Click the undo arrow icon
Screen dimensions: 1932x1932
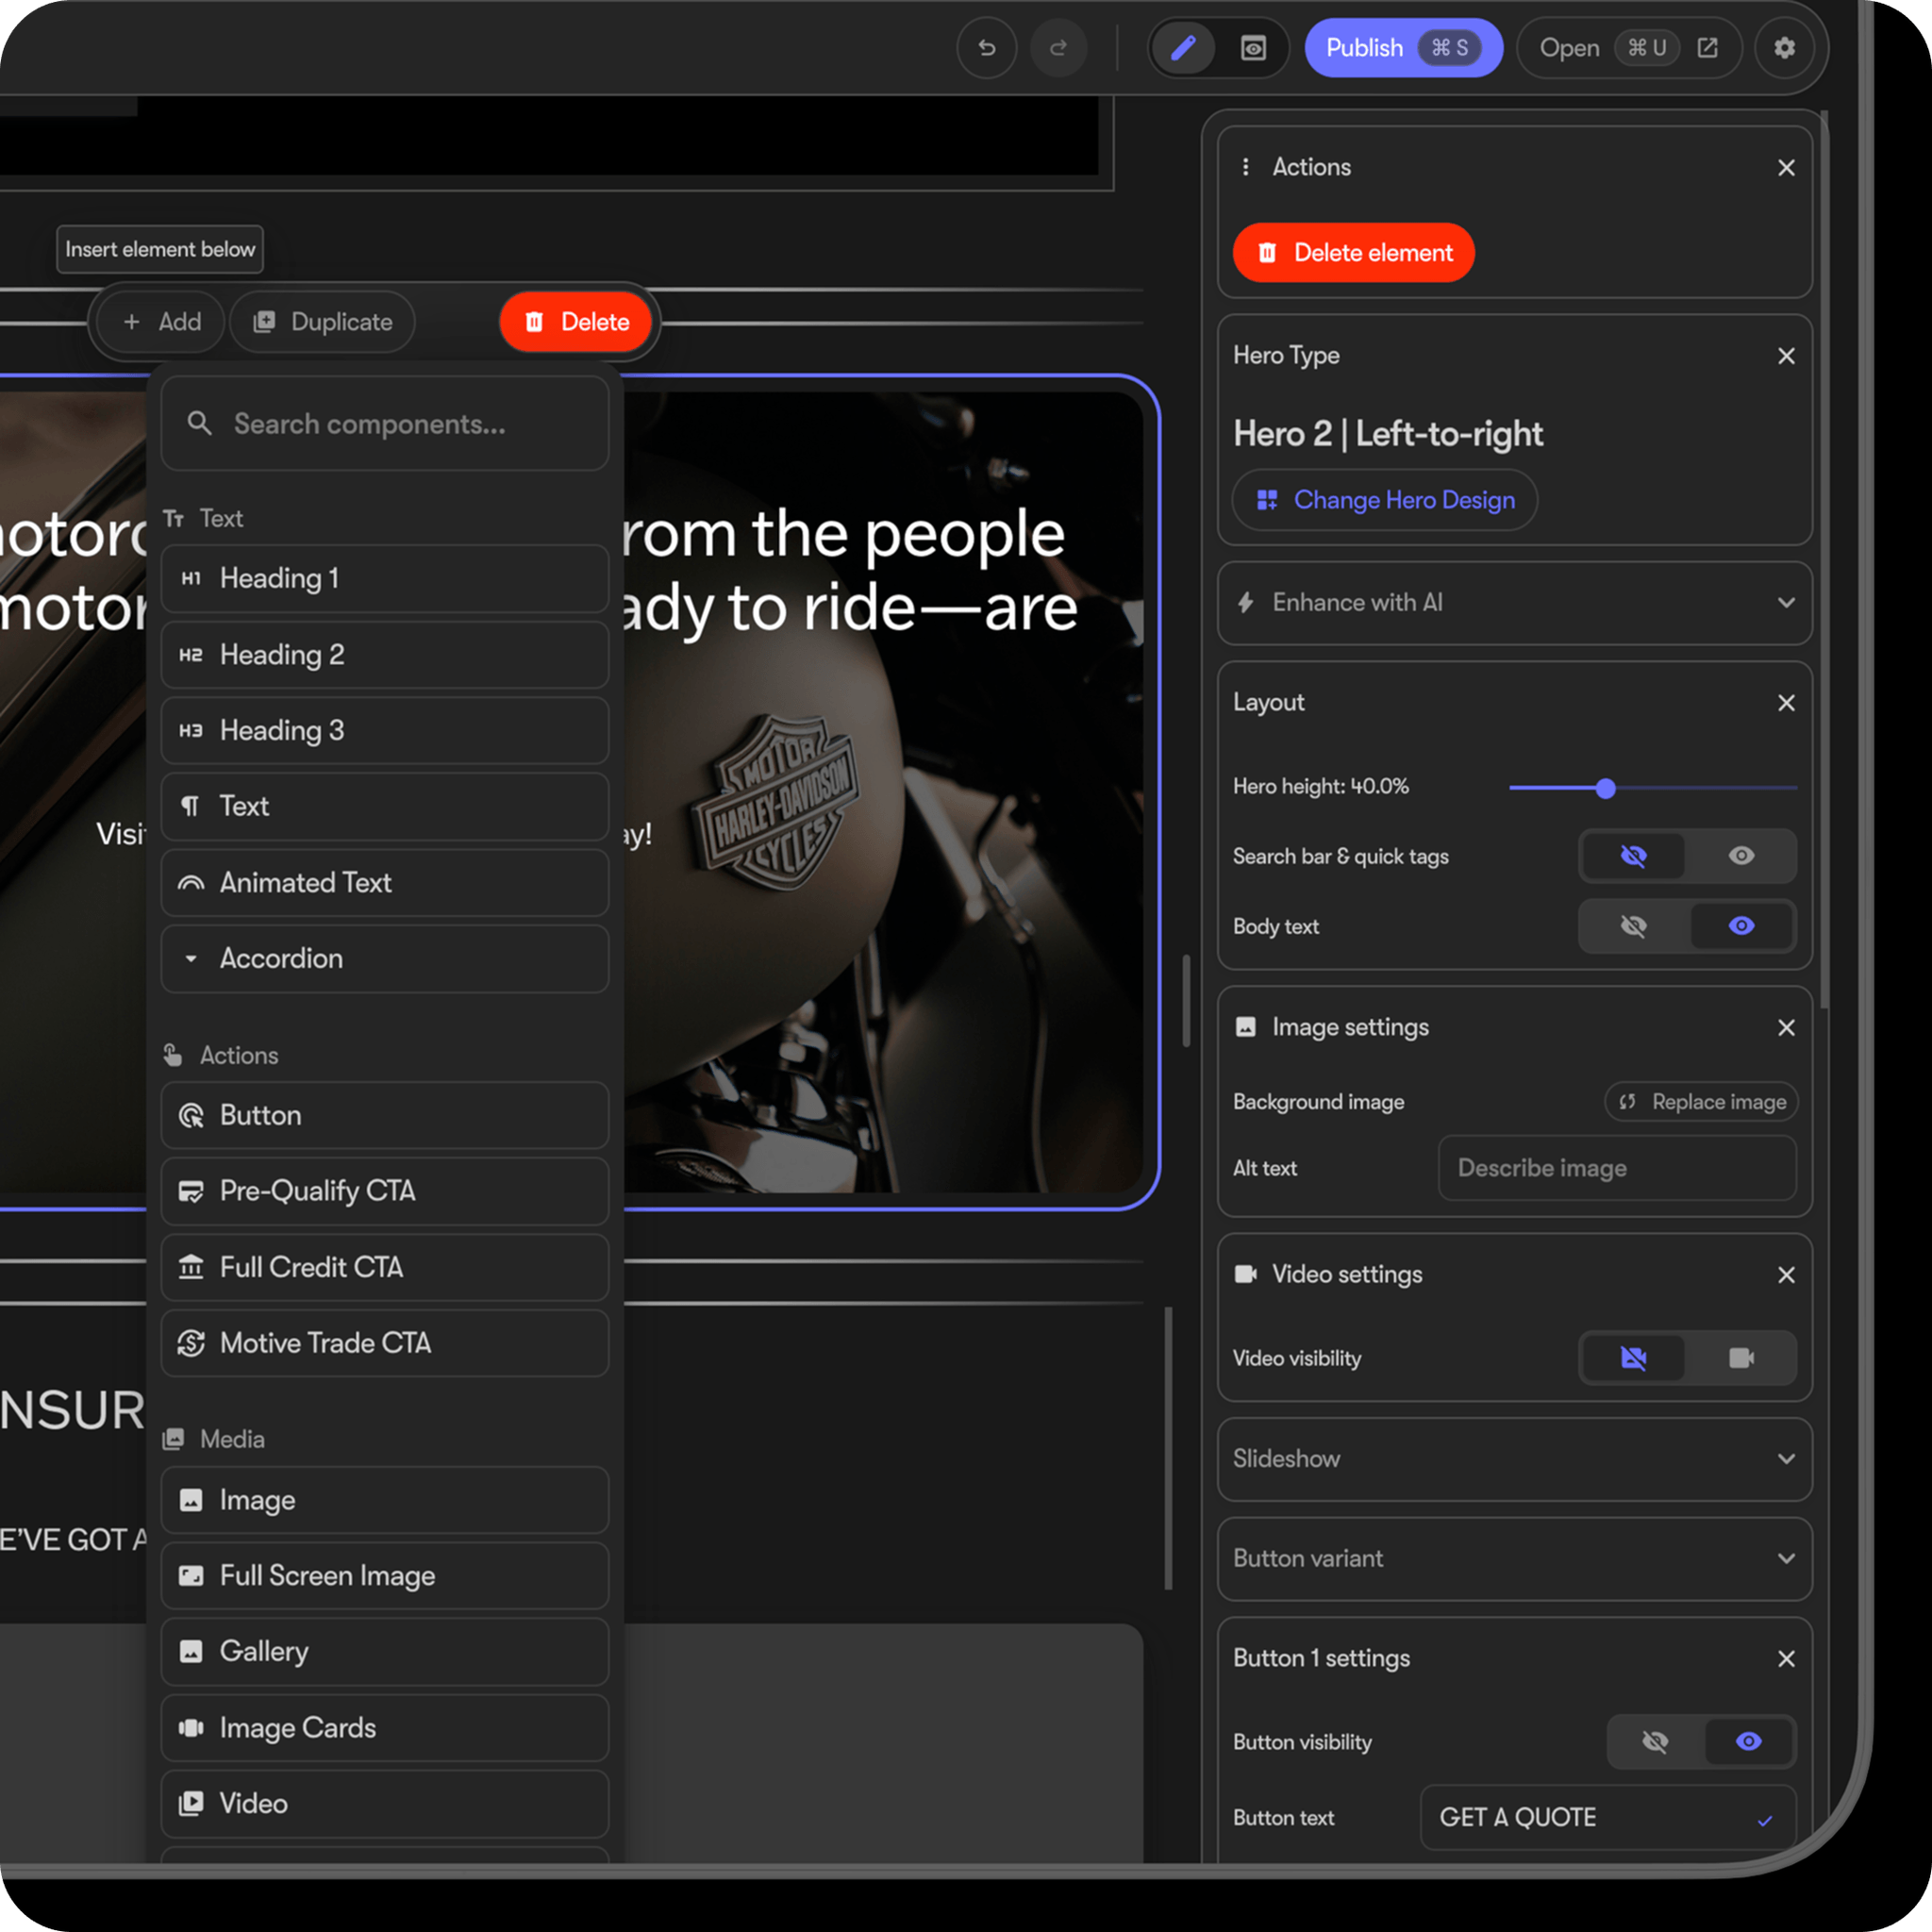[x=986, y=48]
